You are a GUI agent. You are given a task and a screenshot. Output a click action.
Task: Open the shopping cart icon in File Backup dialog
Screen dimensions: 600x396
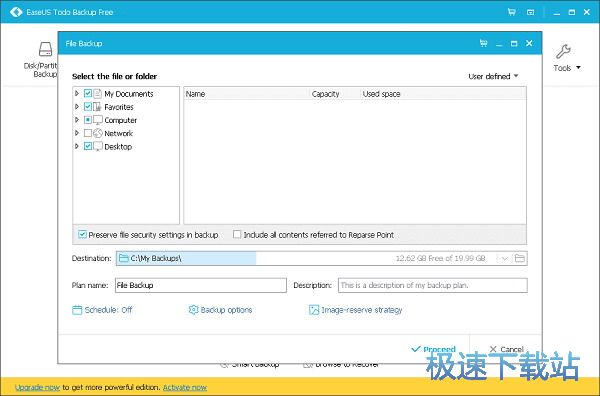click(x=484, y=43)
